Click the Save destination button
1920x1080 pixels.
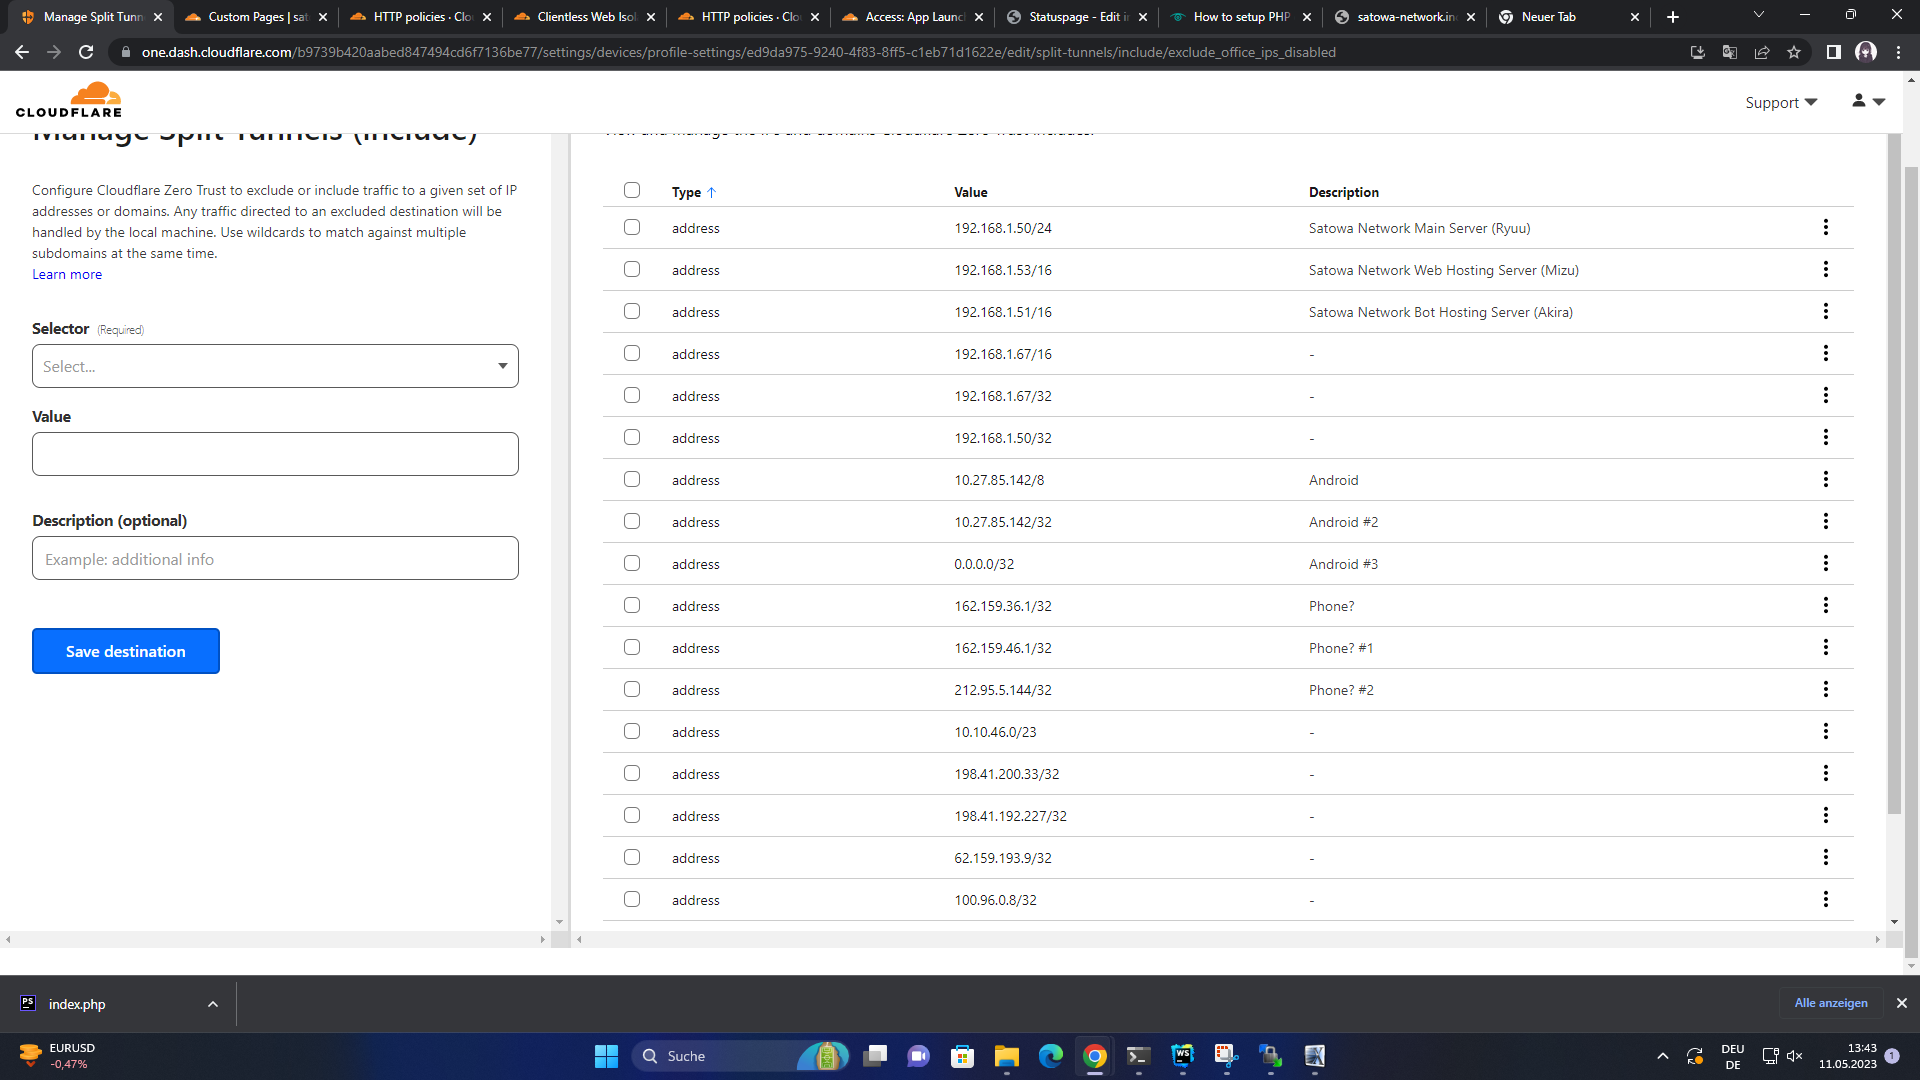coord(126,651)
